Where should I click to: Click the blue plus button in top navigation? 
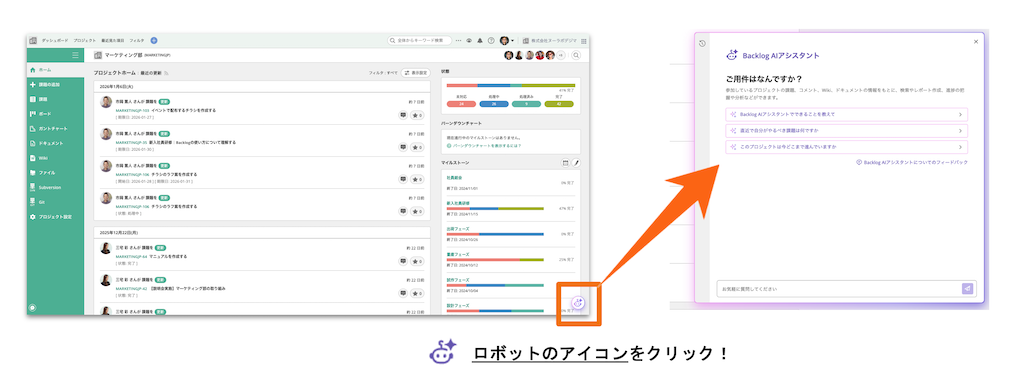(x=153, y=40)
